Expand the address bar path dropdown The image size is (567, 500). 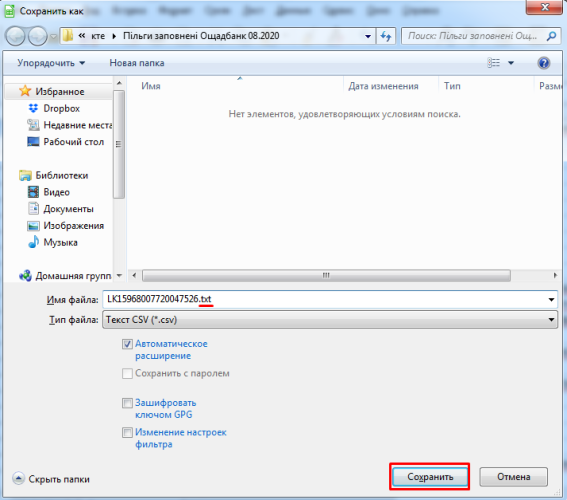point(368,36)
